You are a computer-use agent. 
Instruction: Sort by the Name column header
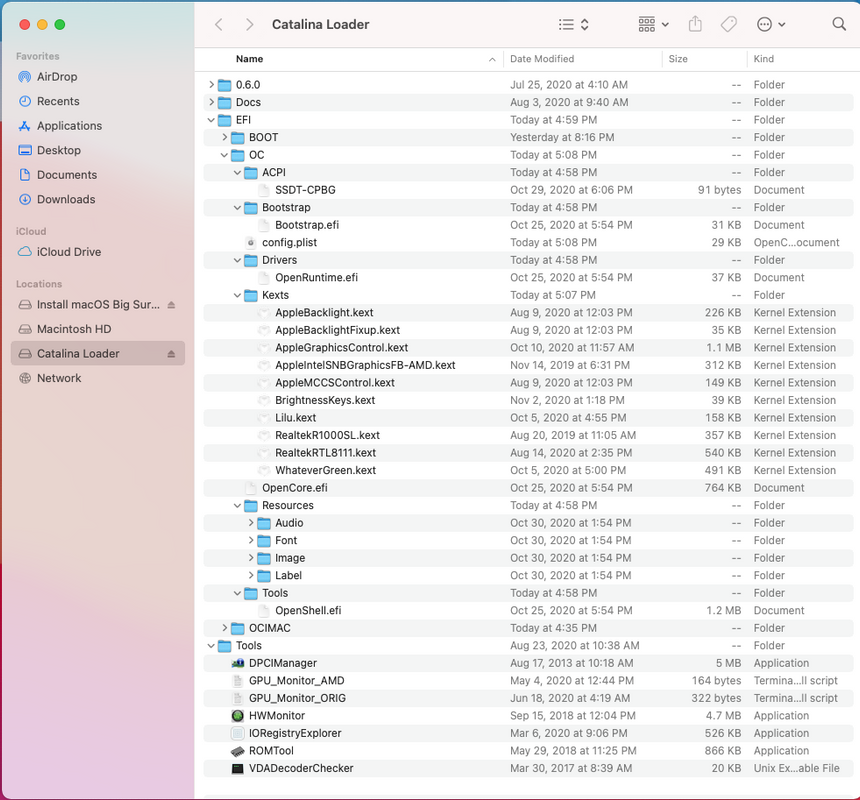click(249, 59)
